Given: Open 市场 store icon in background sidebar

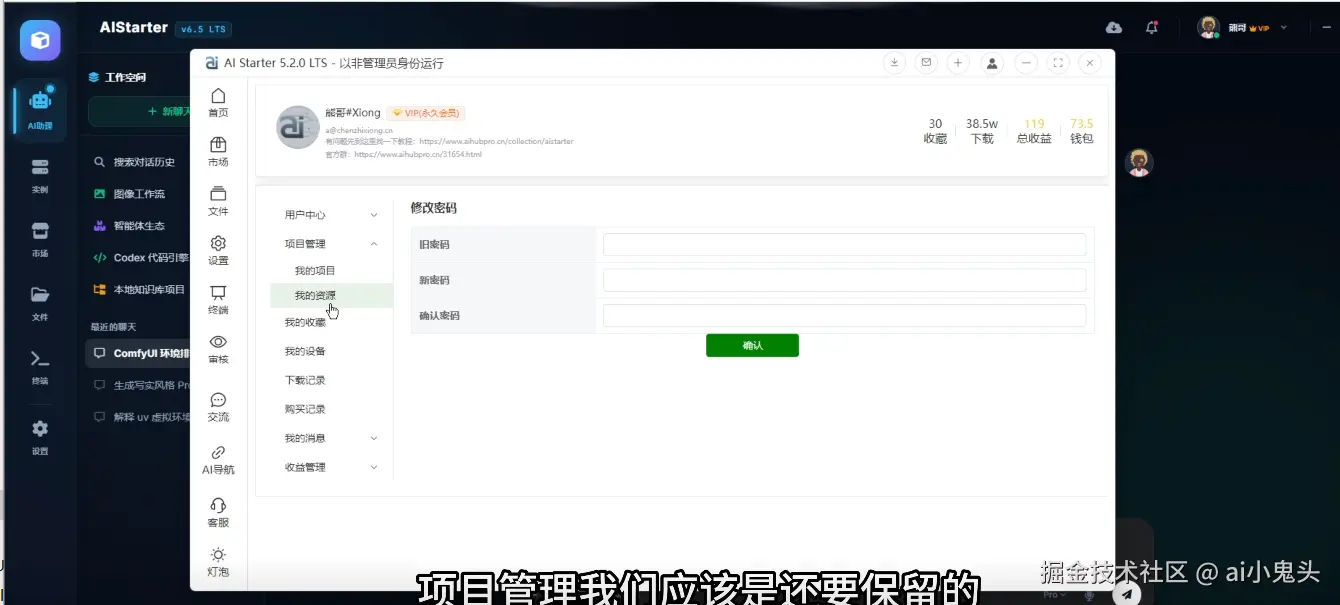Looking at the screenshot, I should pos(40,238).
